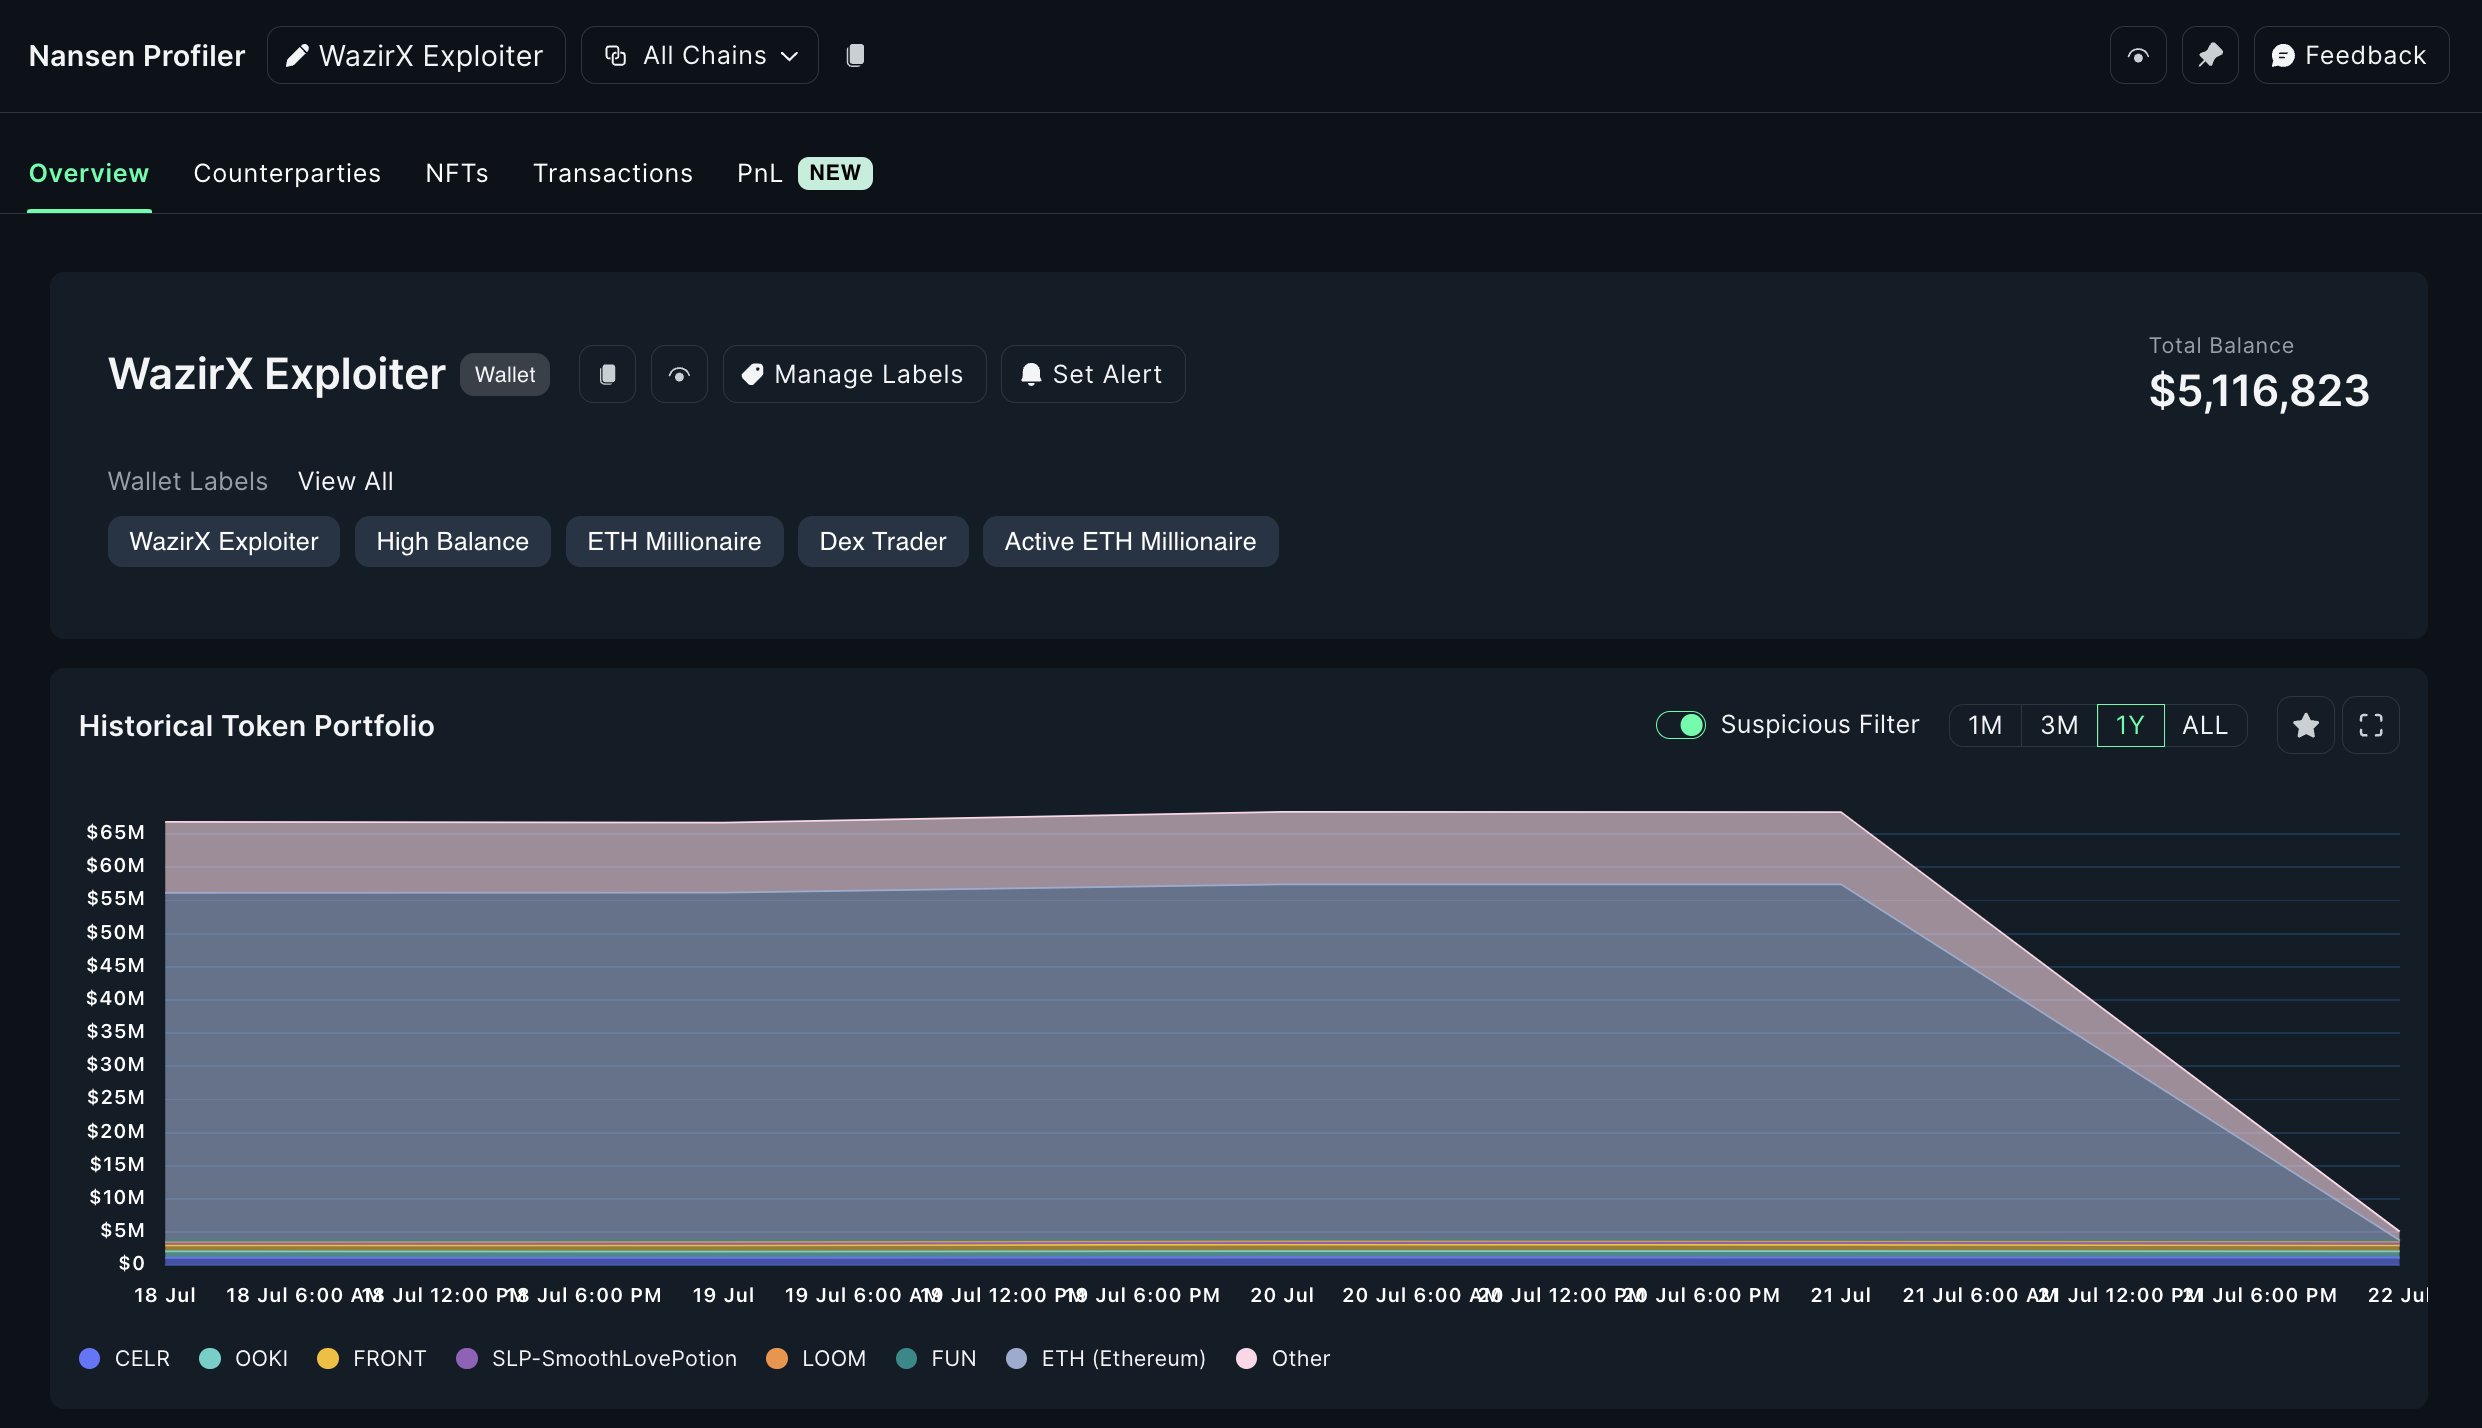
Task: Select the Active ETH Millionaire label chip
Action: pos(1131,541)
